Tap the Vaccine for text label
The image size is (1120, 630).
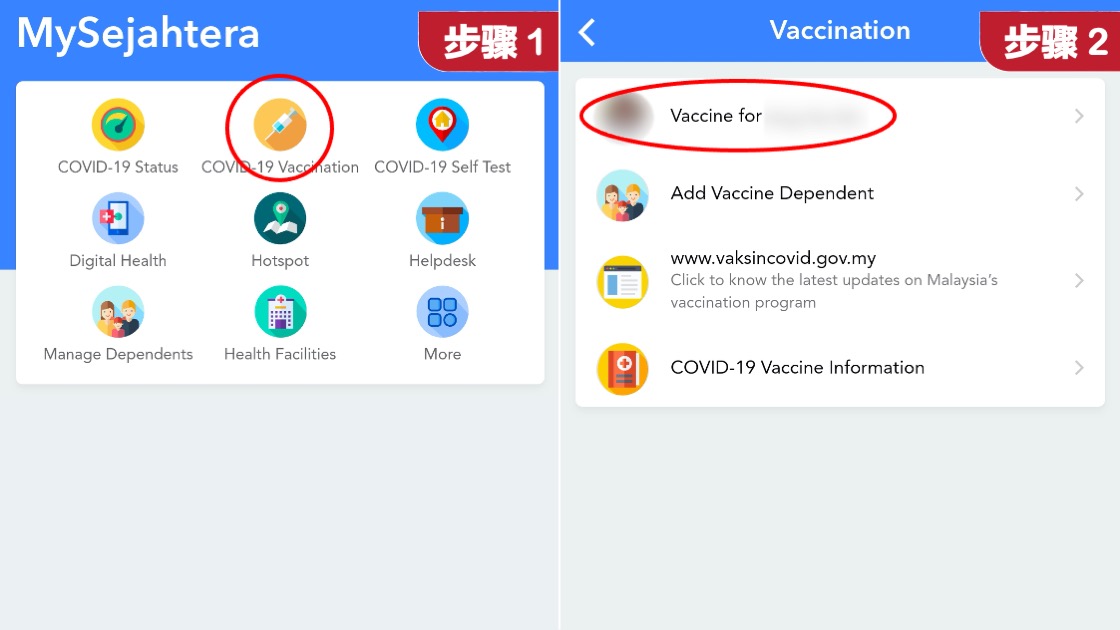716,116
